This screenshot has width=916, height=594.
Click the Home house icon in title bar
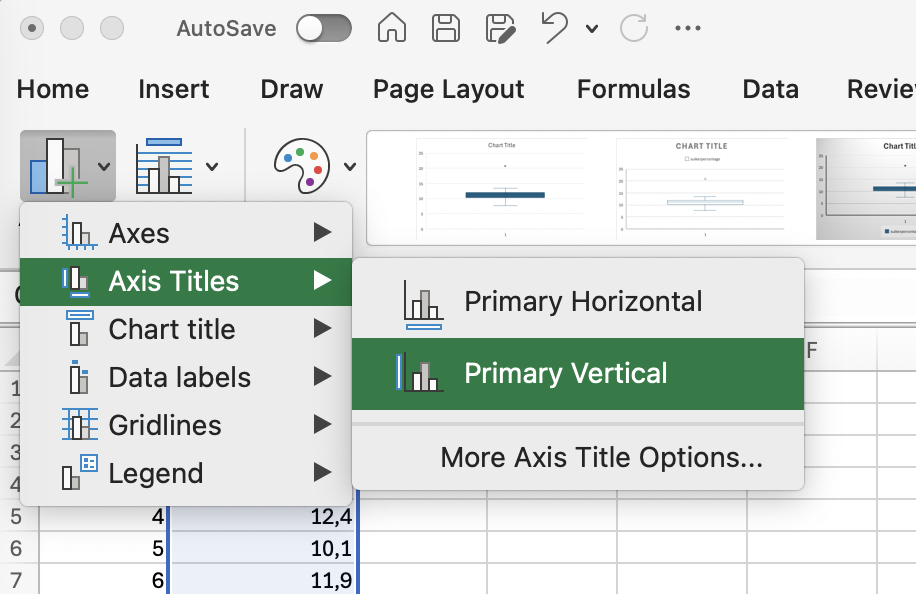[391, 27]
